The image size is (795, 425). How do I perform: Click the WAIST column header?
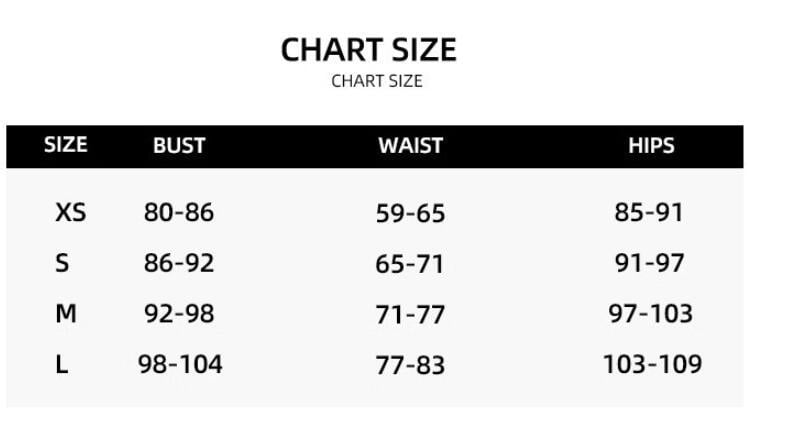click(x=410, y=145)
